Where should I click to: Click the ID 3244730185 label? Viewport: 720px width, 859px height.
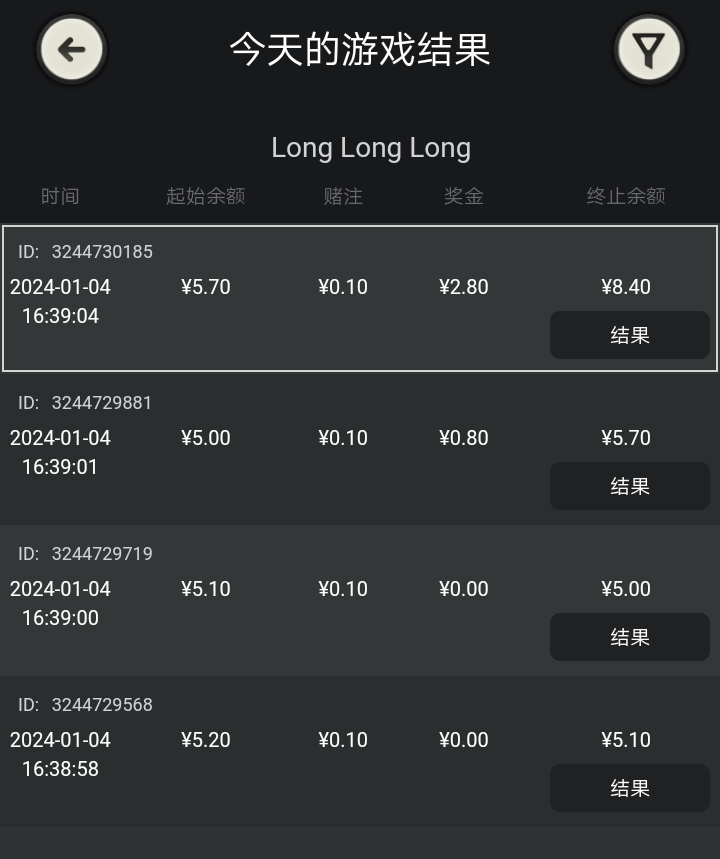click(x=85, y=251)
